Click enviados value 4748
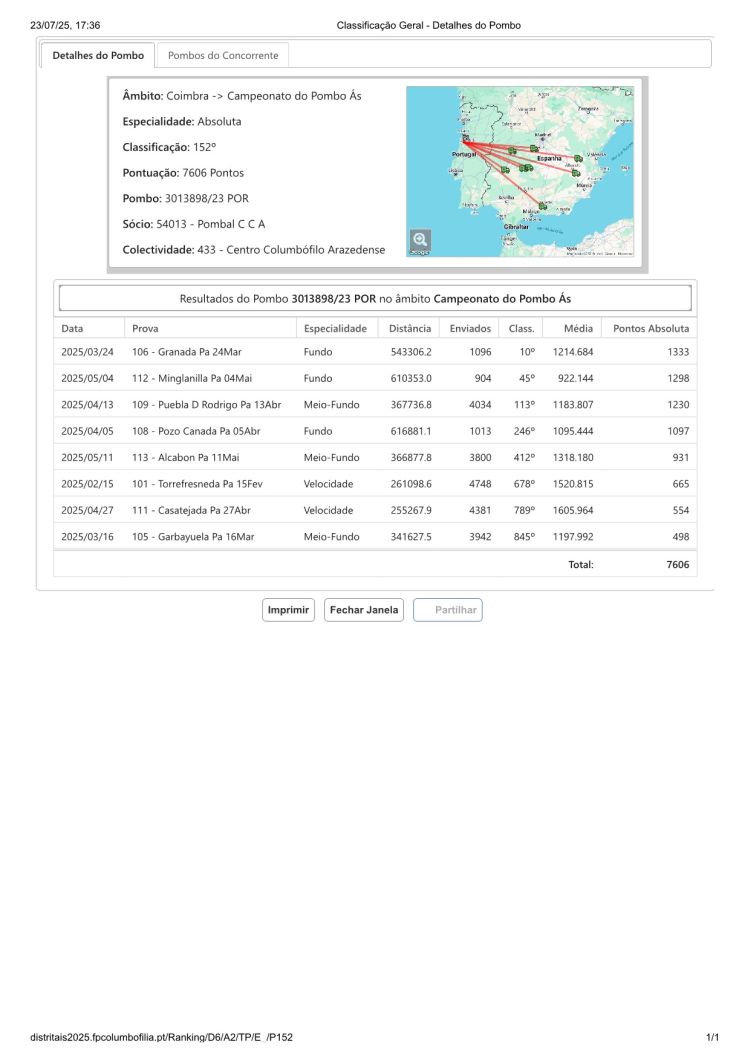The image size is (750, 1061). tap(481, 484)
